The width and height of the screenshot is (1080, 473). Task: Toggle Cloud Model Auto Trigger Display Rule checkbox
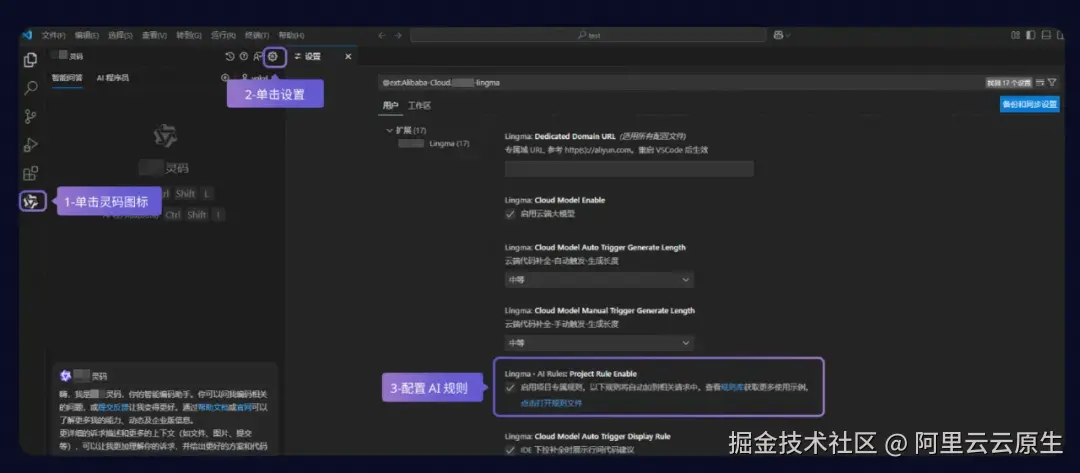(x=510, y=450)
